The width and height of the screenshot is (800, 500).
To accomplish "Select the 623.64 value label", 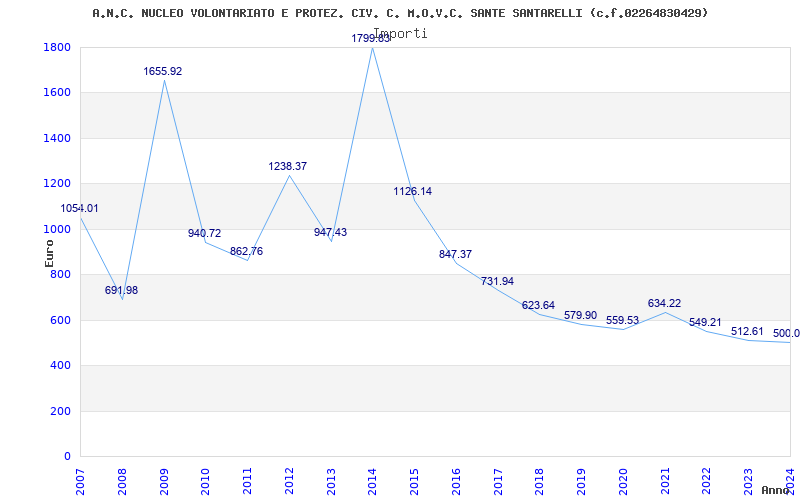I will (x=538, y=306).
